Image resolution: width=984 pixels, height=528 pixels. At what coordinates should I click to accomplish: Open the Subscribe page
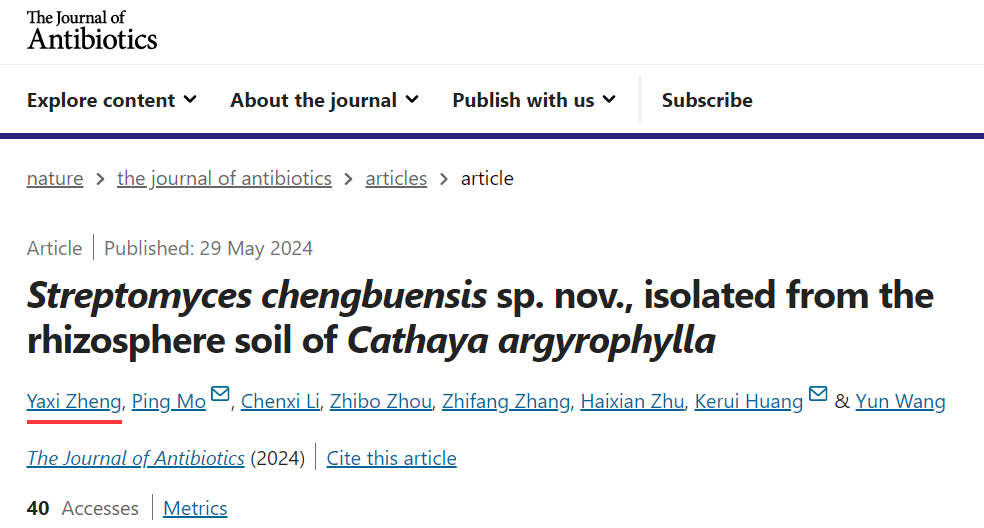[707, 100]
